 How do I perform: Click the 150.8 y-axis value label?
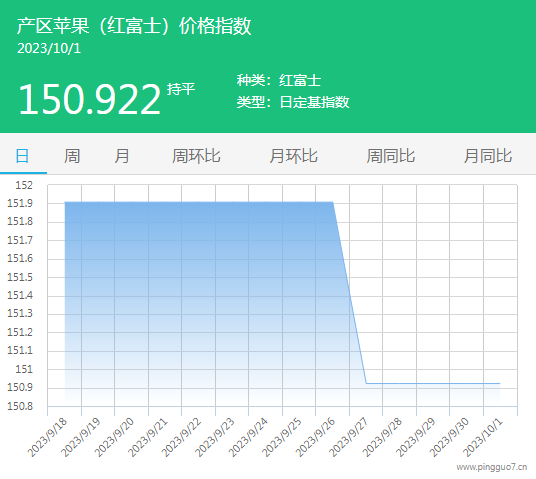point(20,406)
